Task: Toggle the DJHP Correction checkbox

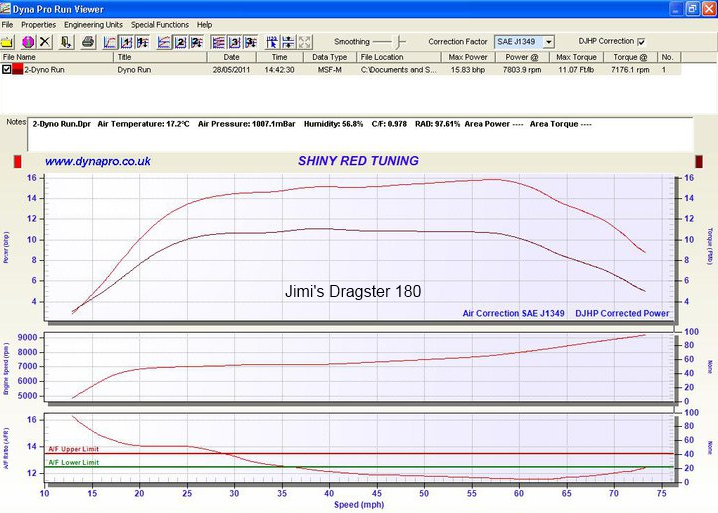Action: point(642,42)
